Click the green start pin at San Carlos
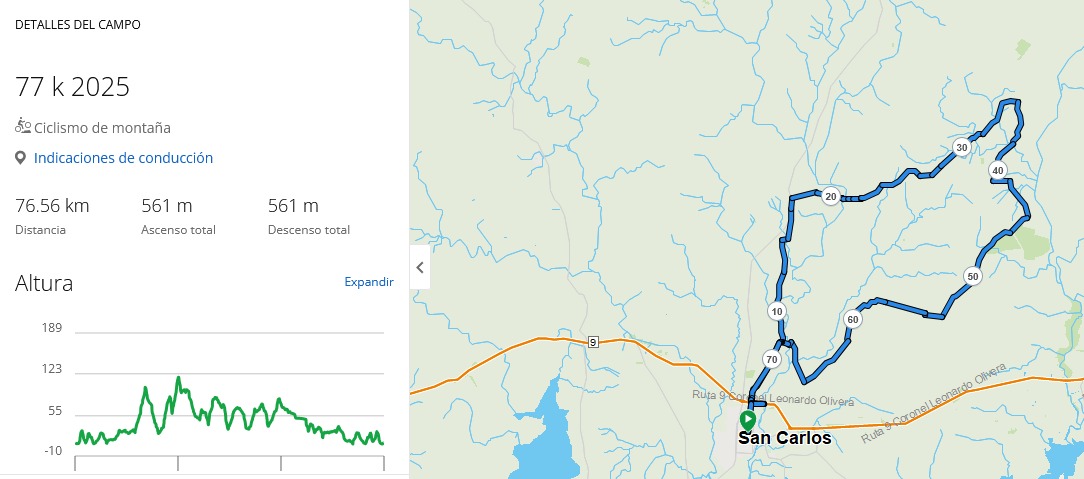1084x479 pixels. [747, 420]
